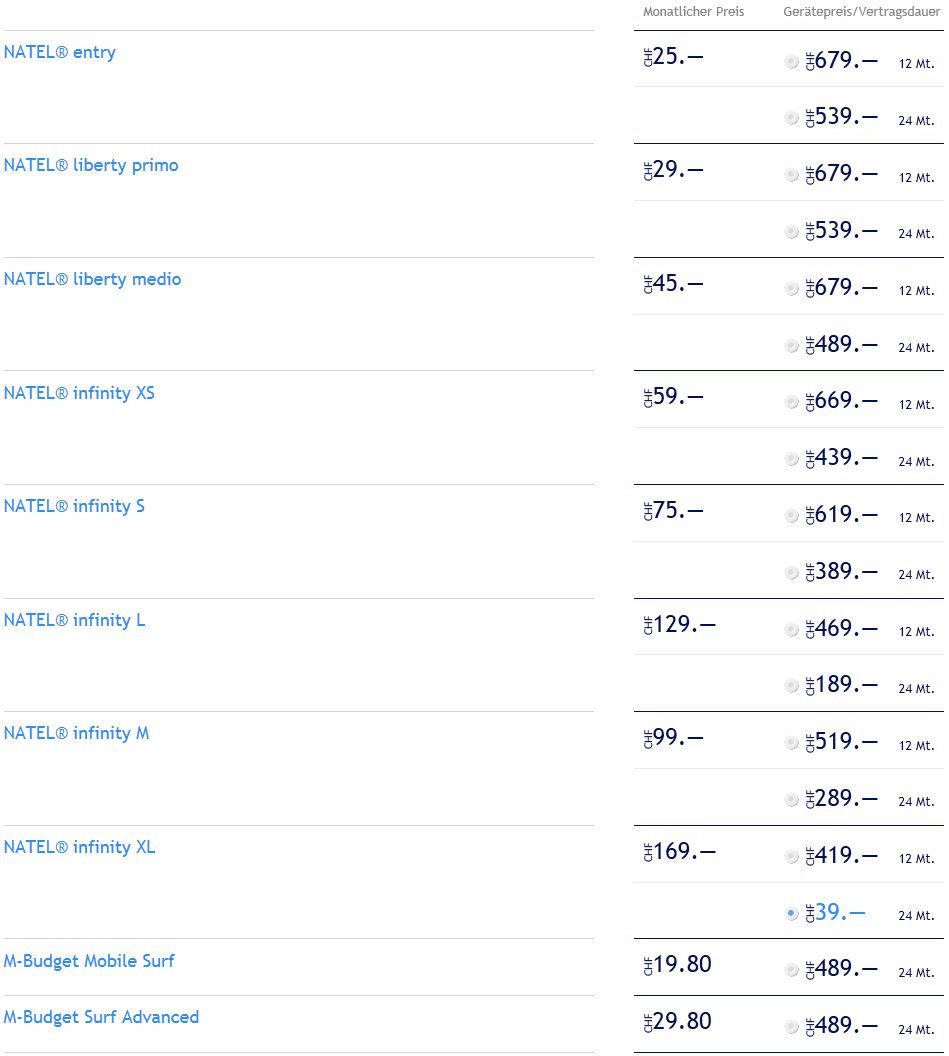Screen dimensions: 949x1056
Task: Select NATEL entry 24 Mt. for CHF 539
Action: pyautogui.click(x=792, y=119)
